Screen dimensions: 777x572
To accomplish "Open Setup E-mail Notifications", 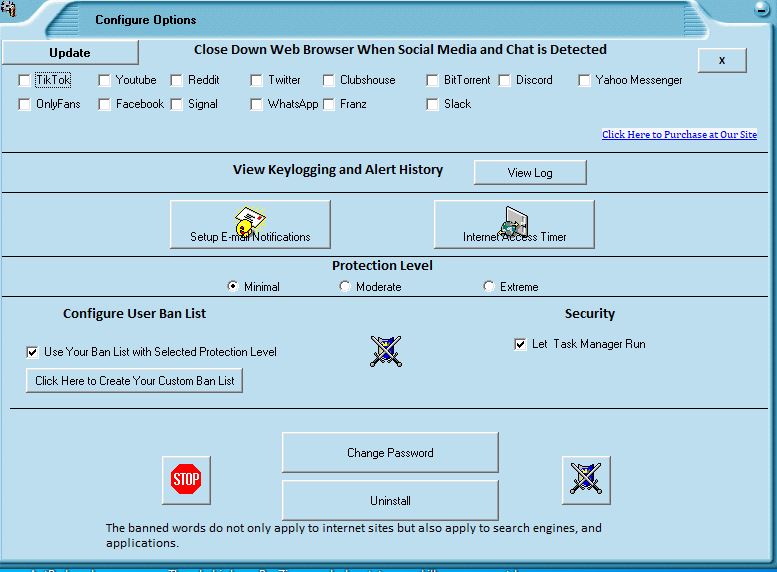I will click(x=250, y=225).
